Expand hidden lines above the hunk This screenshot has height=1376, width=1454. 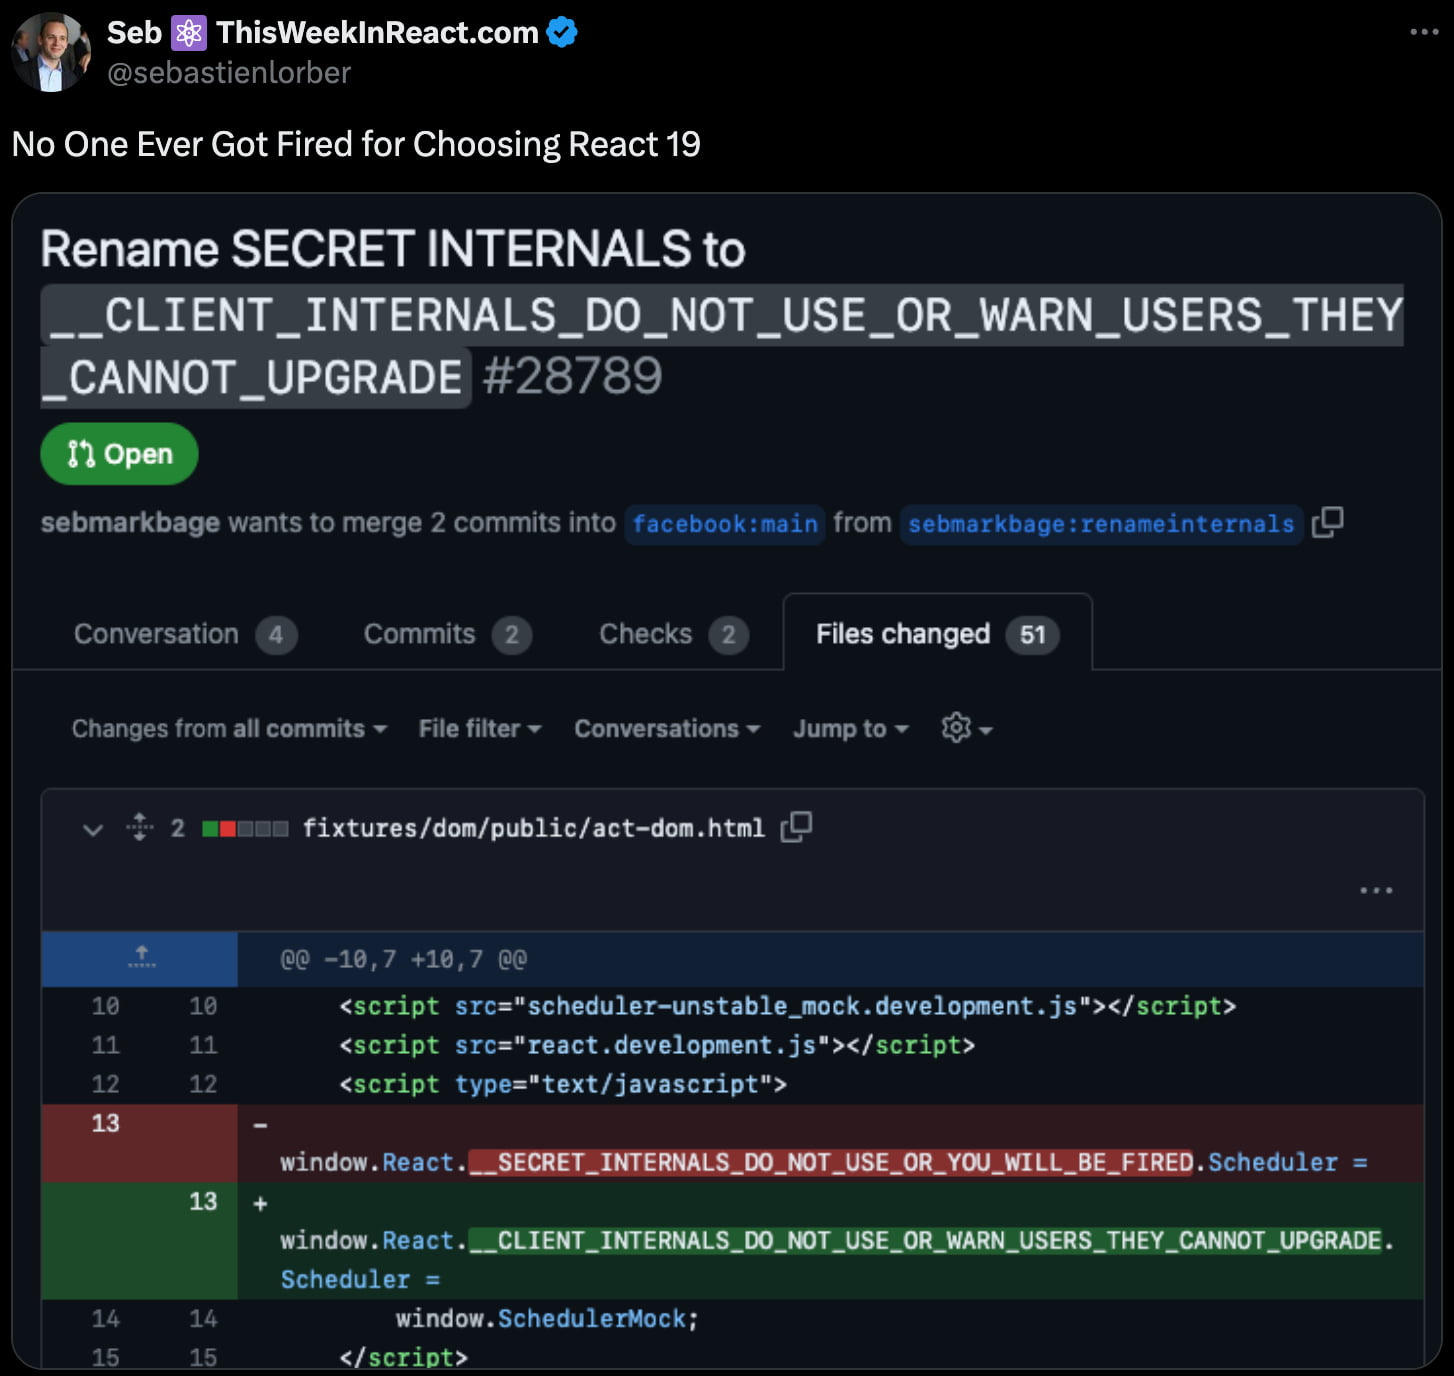[x=141, y=958]
